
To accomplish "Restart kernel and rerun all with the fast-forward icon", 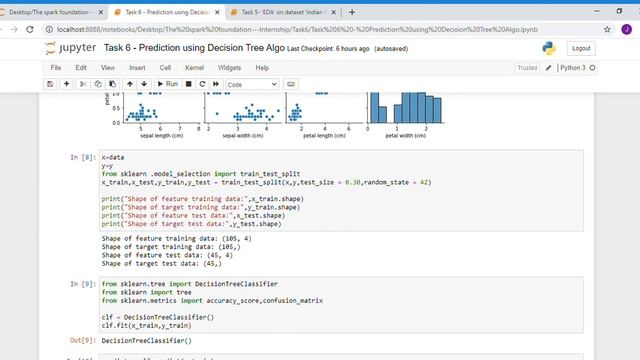I will (216, 84).
